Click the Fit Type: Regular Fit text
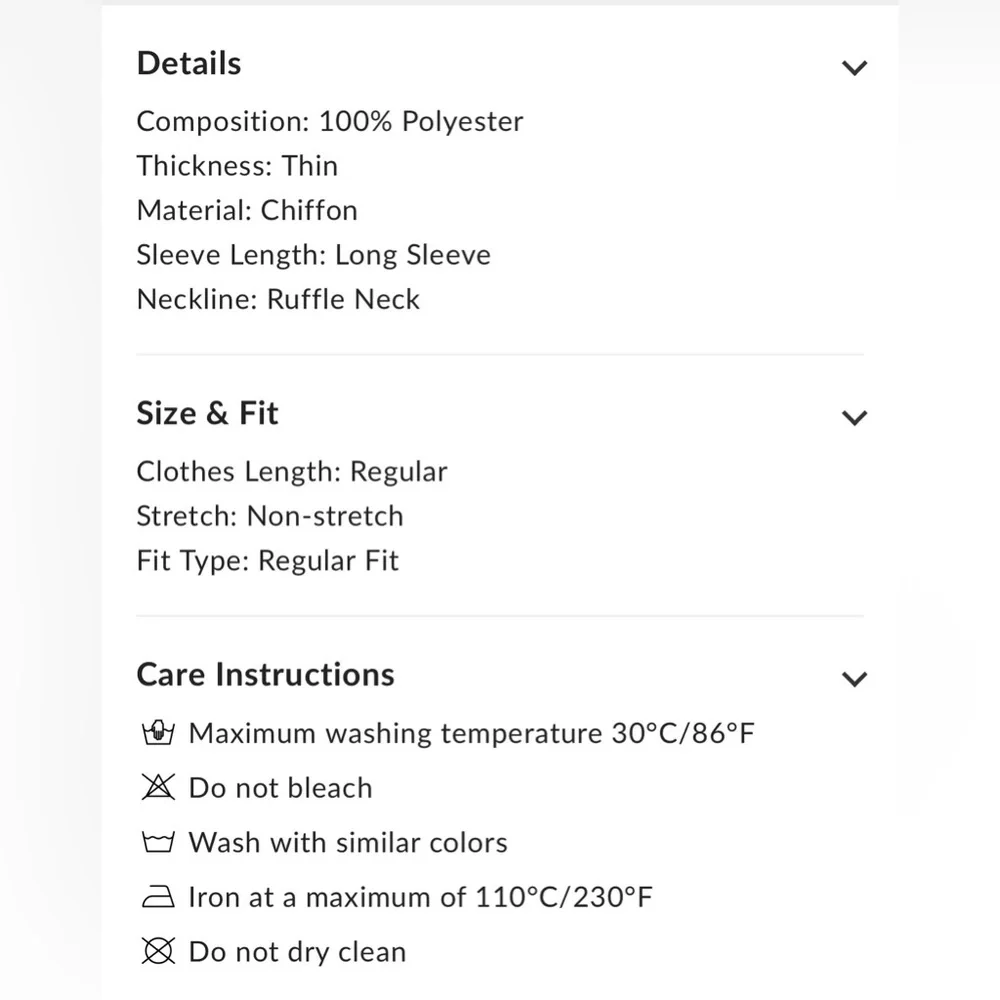The height and width of the screenshot is (1000, 1000). (x=267, y=561)
